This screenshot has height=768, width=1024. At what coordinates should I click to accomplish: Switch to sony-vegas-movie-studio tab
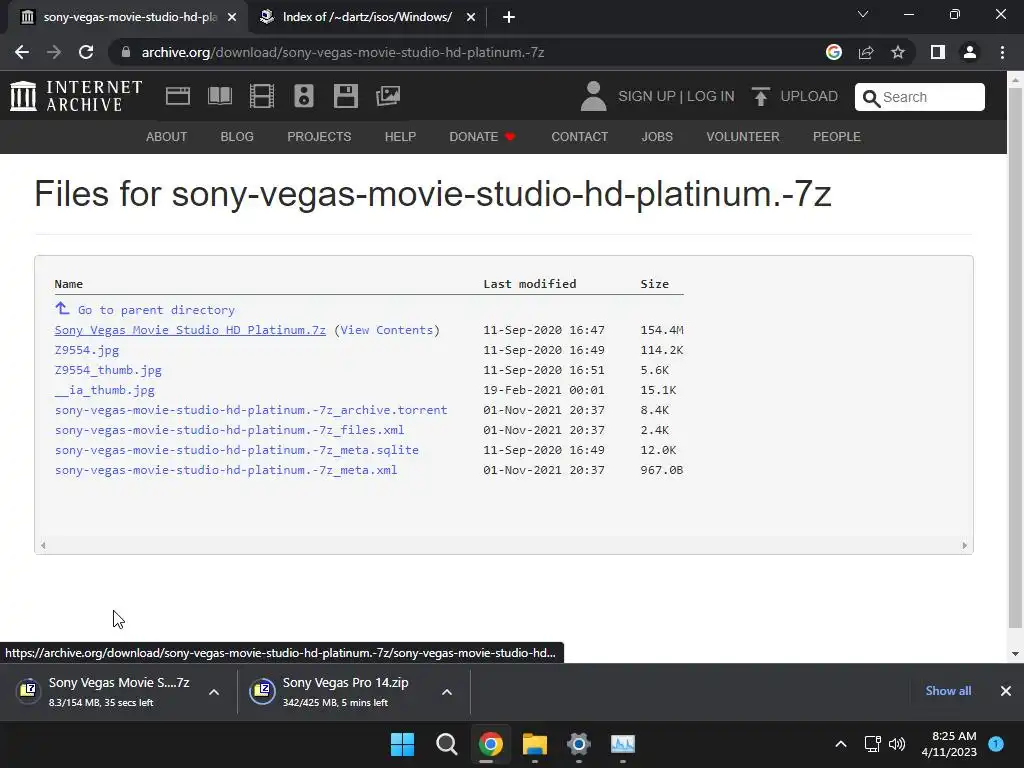(129, 17)
